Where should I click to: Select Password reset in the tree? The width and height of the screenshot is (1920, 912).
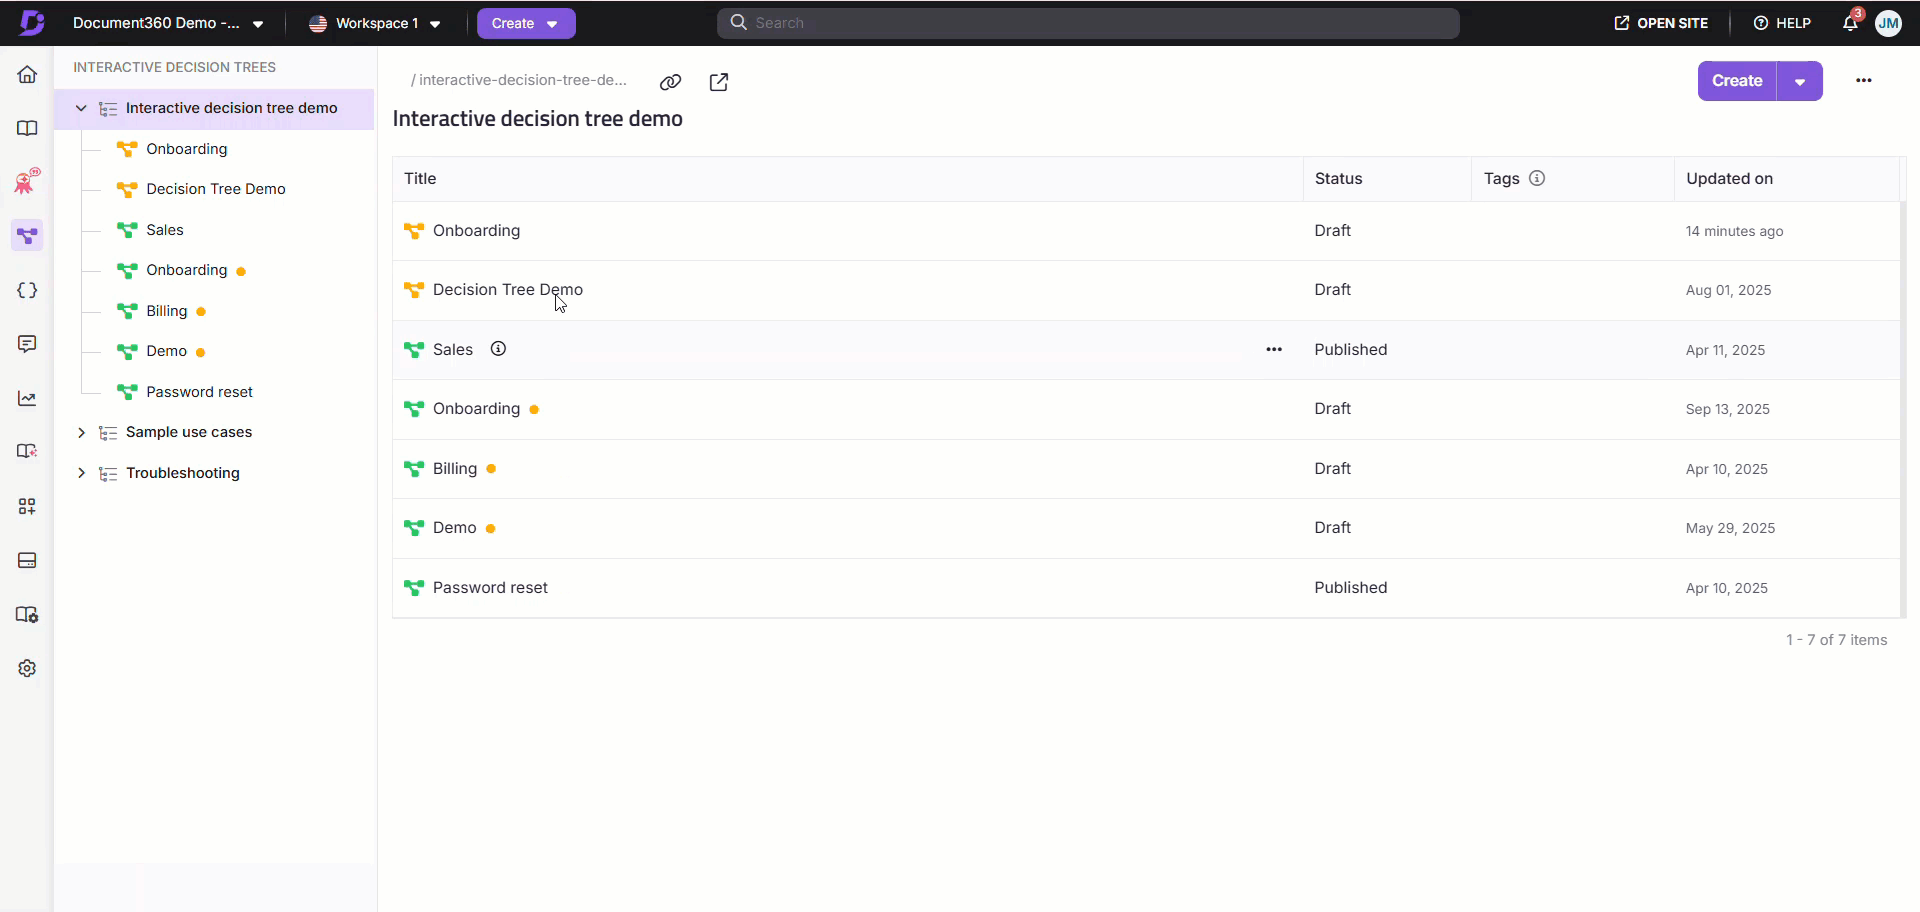[199, 392]
